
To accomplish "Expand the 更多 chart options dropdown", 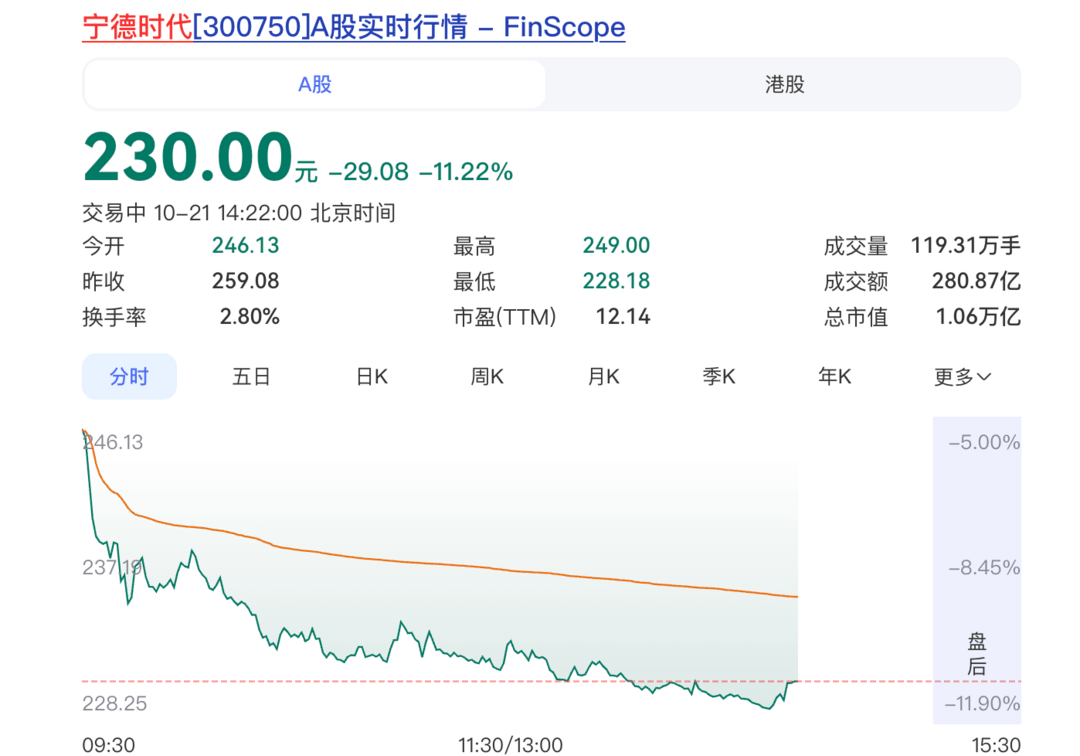I will 962,377.
